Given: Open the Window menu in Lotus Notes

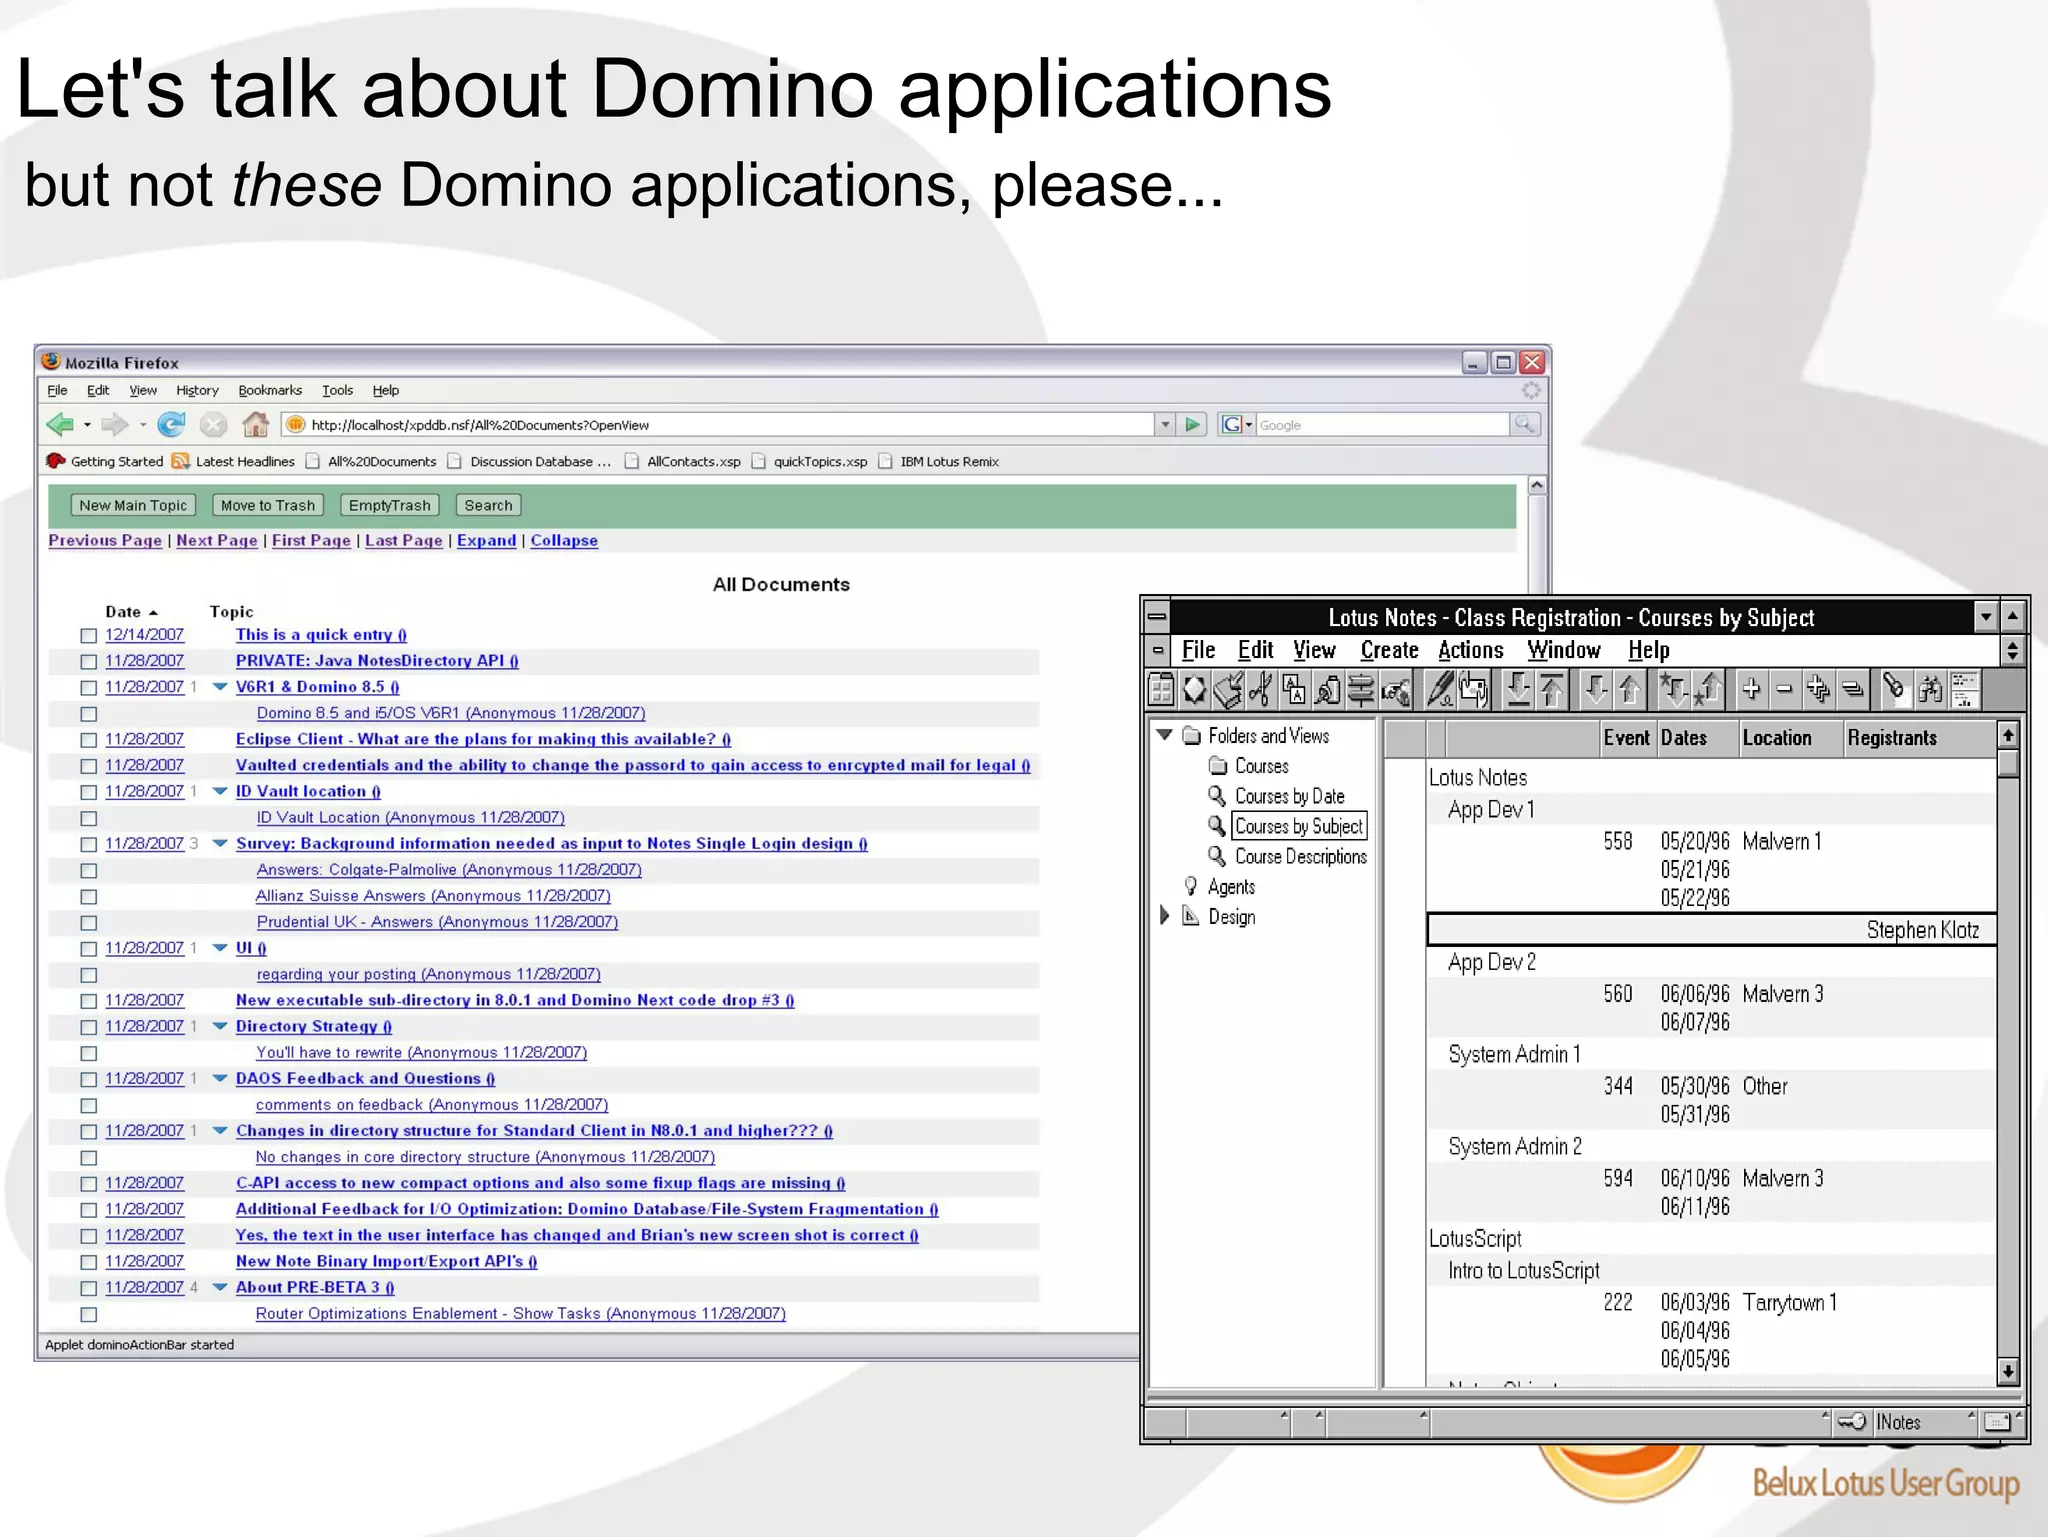Looking at the screenshot, I should click(1564, 650).
